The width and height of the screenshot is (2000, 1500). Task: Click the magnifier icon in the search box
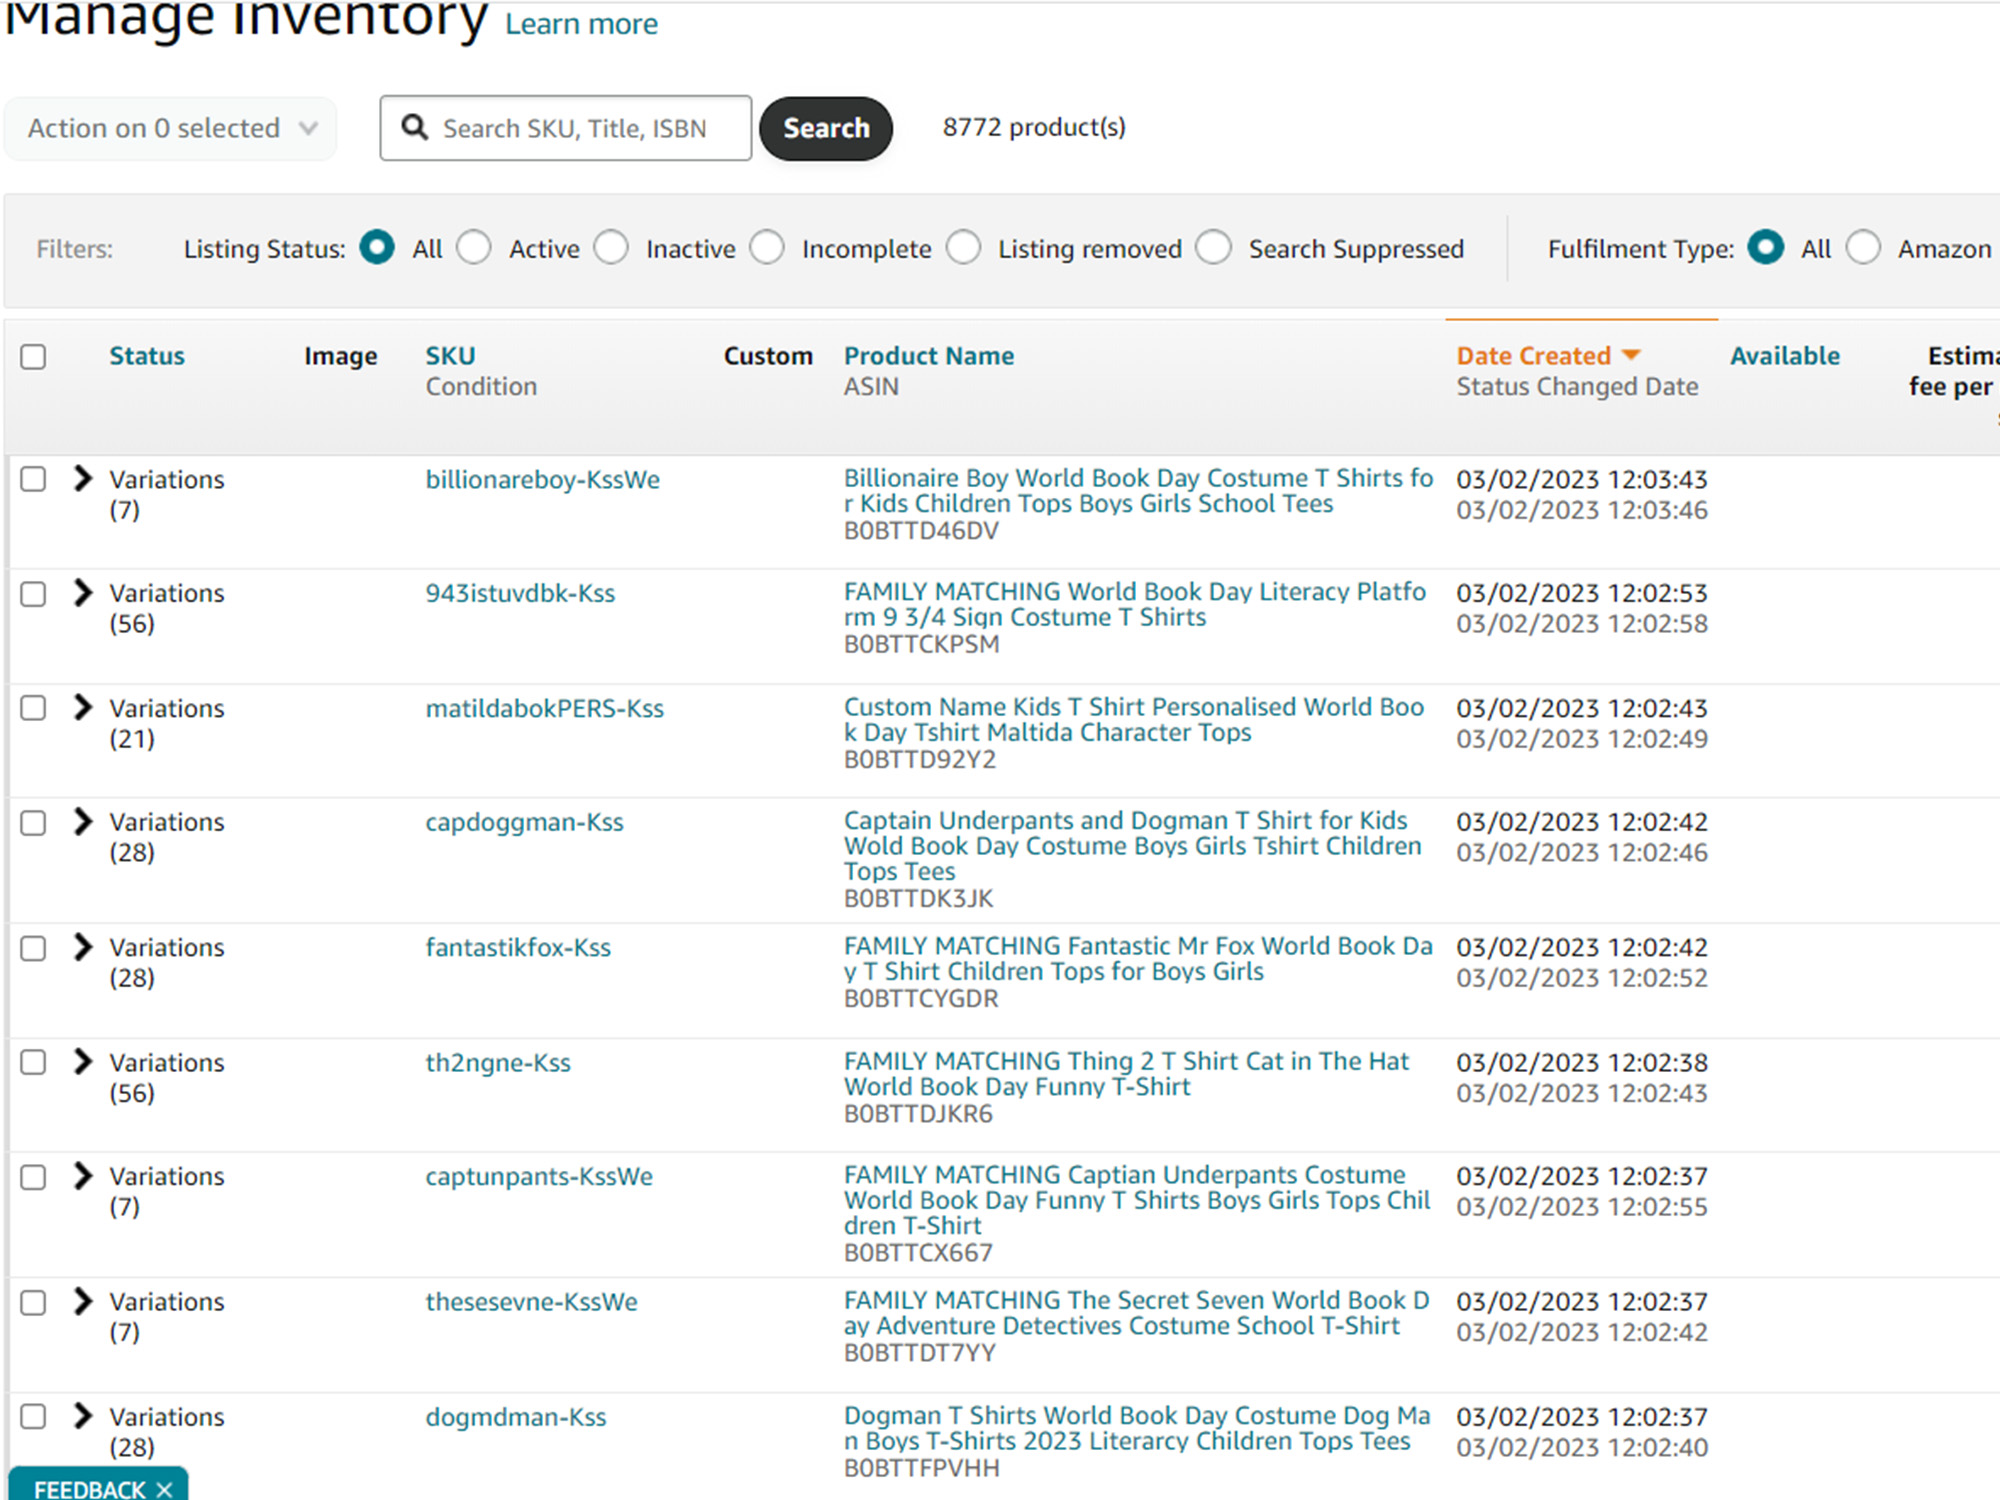pos(415,127)
